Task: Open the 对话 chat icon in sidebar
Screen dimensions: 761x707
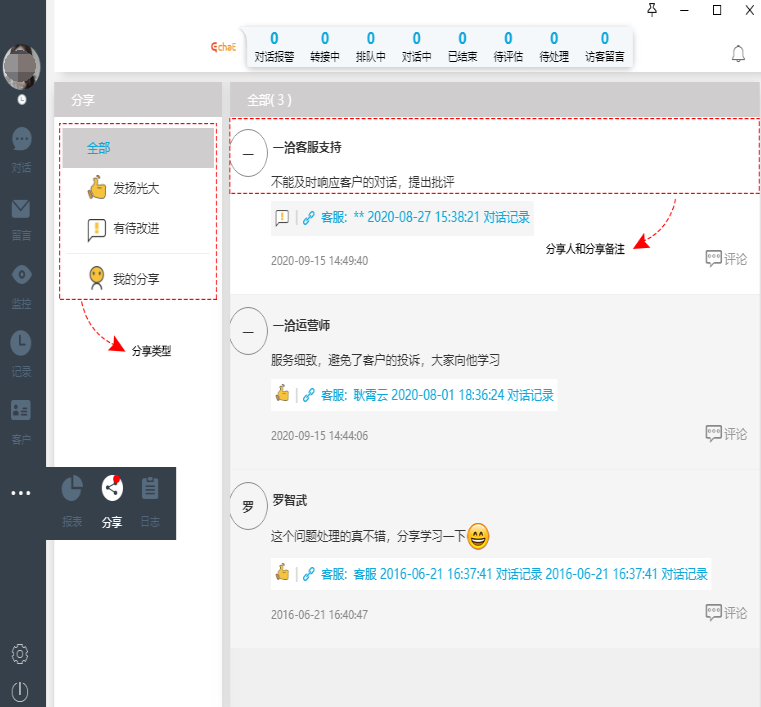Action: 21,140
